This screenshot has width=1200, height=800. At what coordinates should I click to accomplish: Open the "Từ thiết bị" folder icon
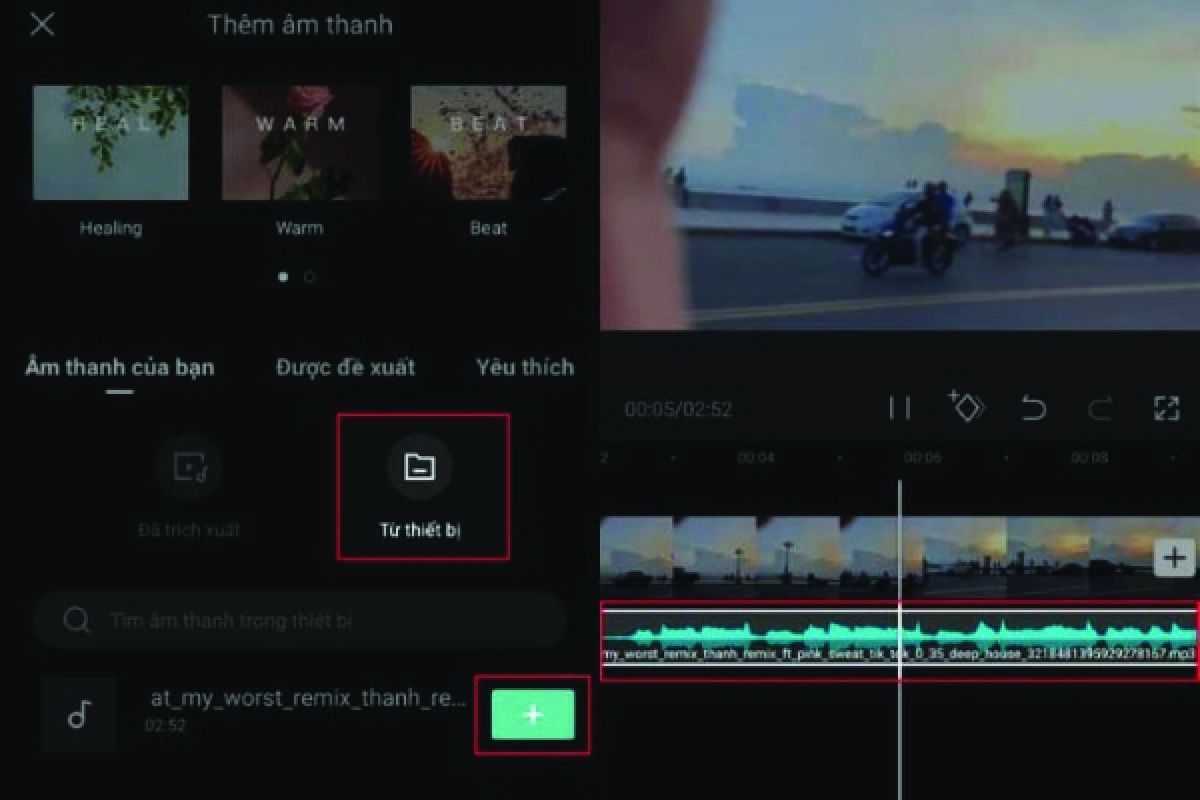[423, 467]
